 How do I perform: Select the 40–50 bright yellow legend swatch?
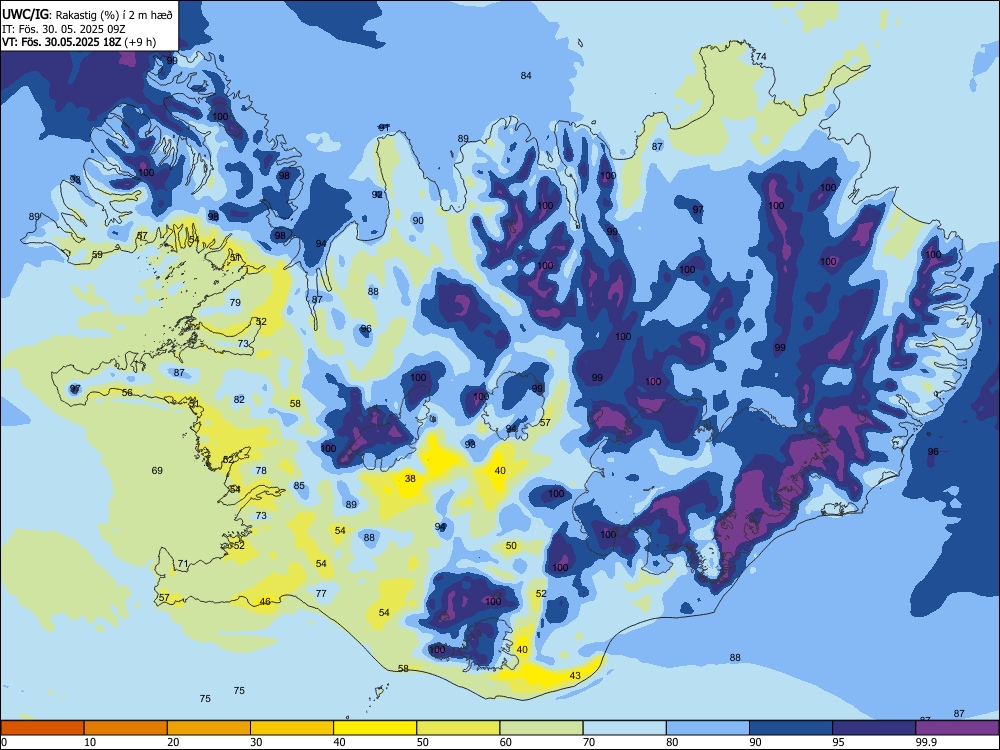coord(375,728)
